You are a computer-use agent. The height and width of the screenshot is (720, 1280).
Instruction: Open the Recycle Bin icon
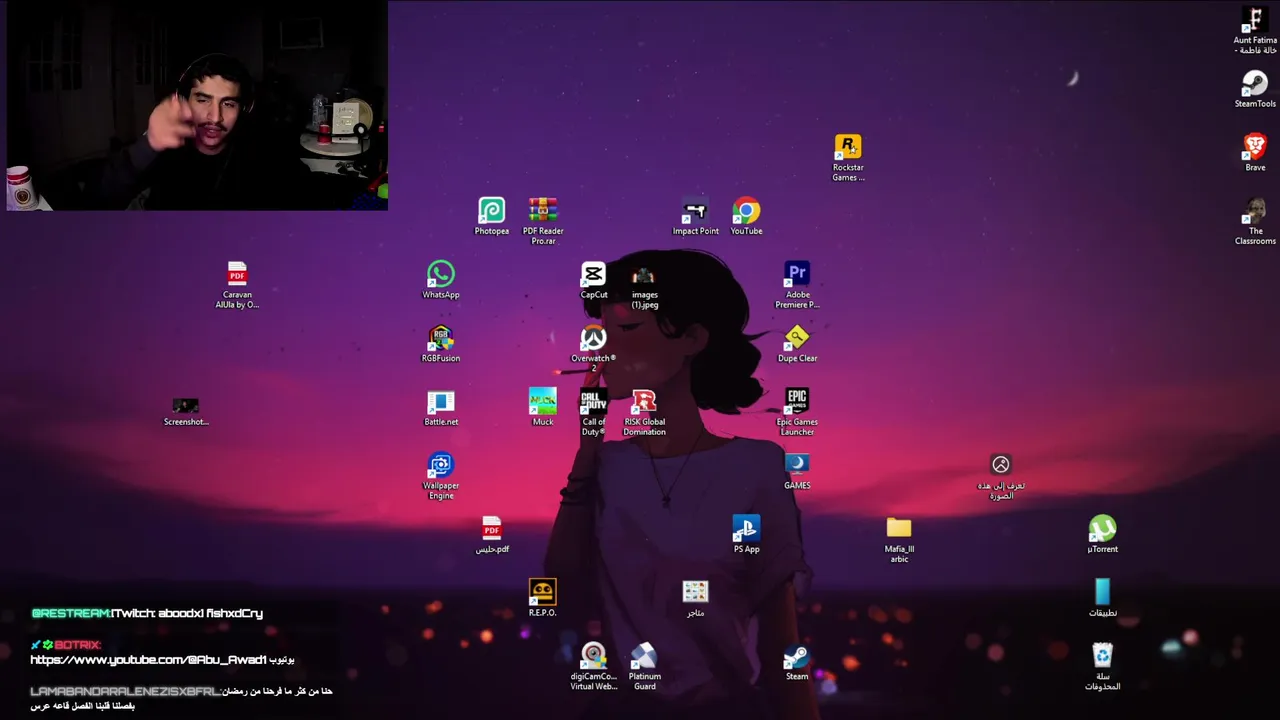pyautogui.click(x=1102, y=667)
